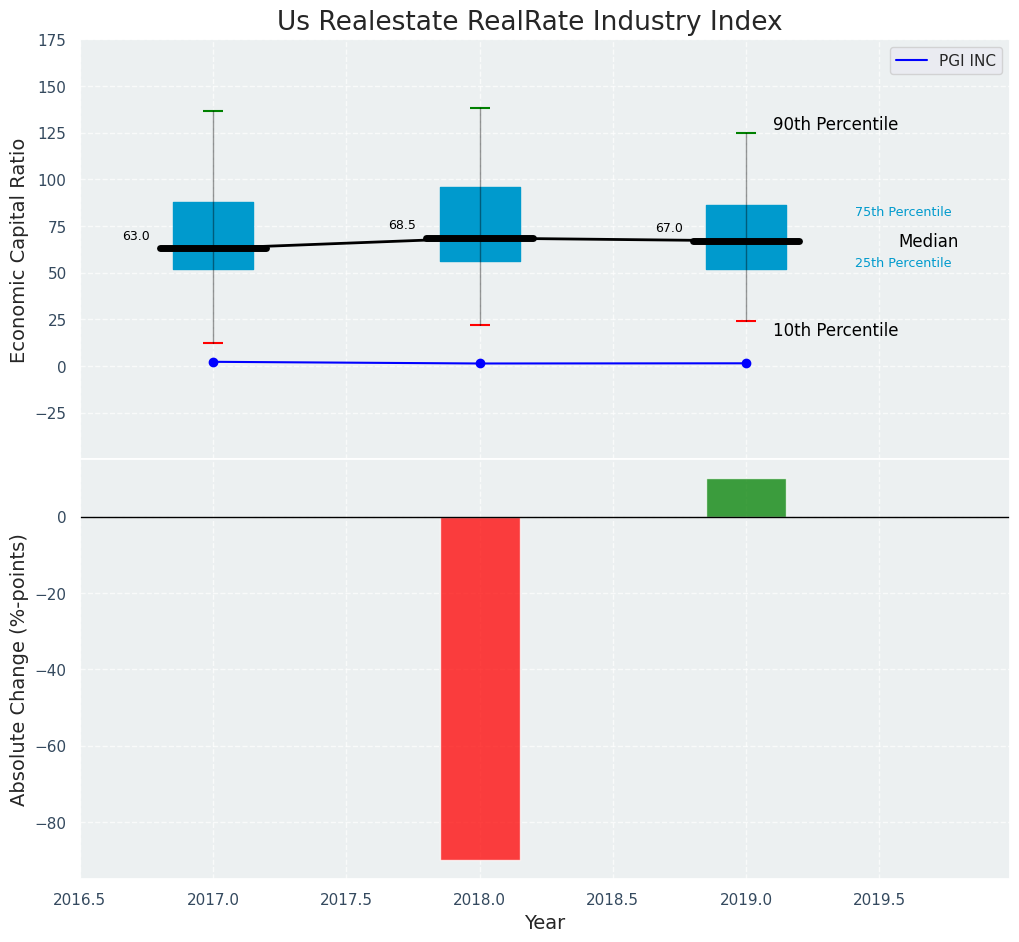Click the chart title text
1019x942 pixels.
pyautogui.click(x=529, y=21)
